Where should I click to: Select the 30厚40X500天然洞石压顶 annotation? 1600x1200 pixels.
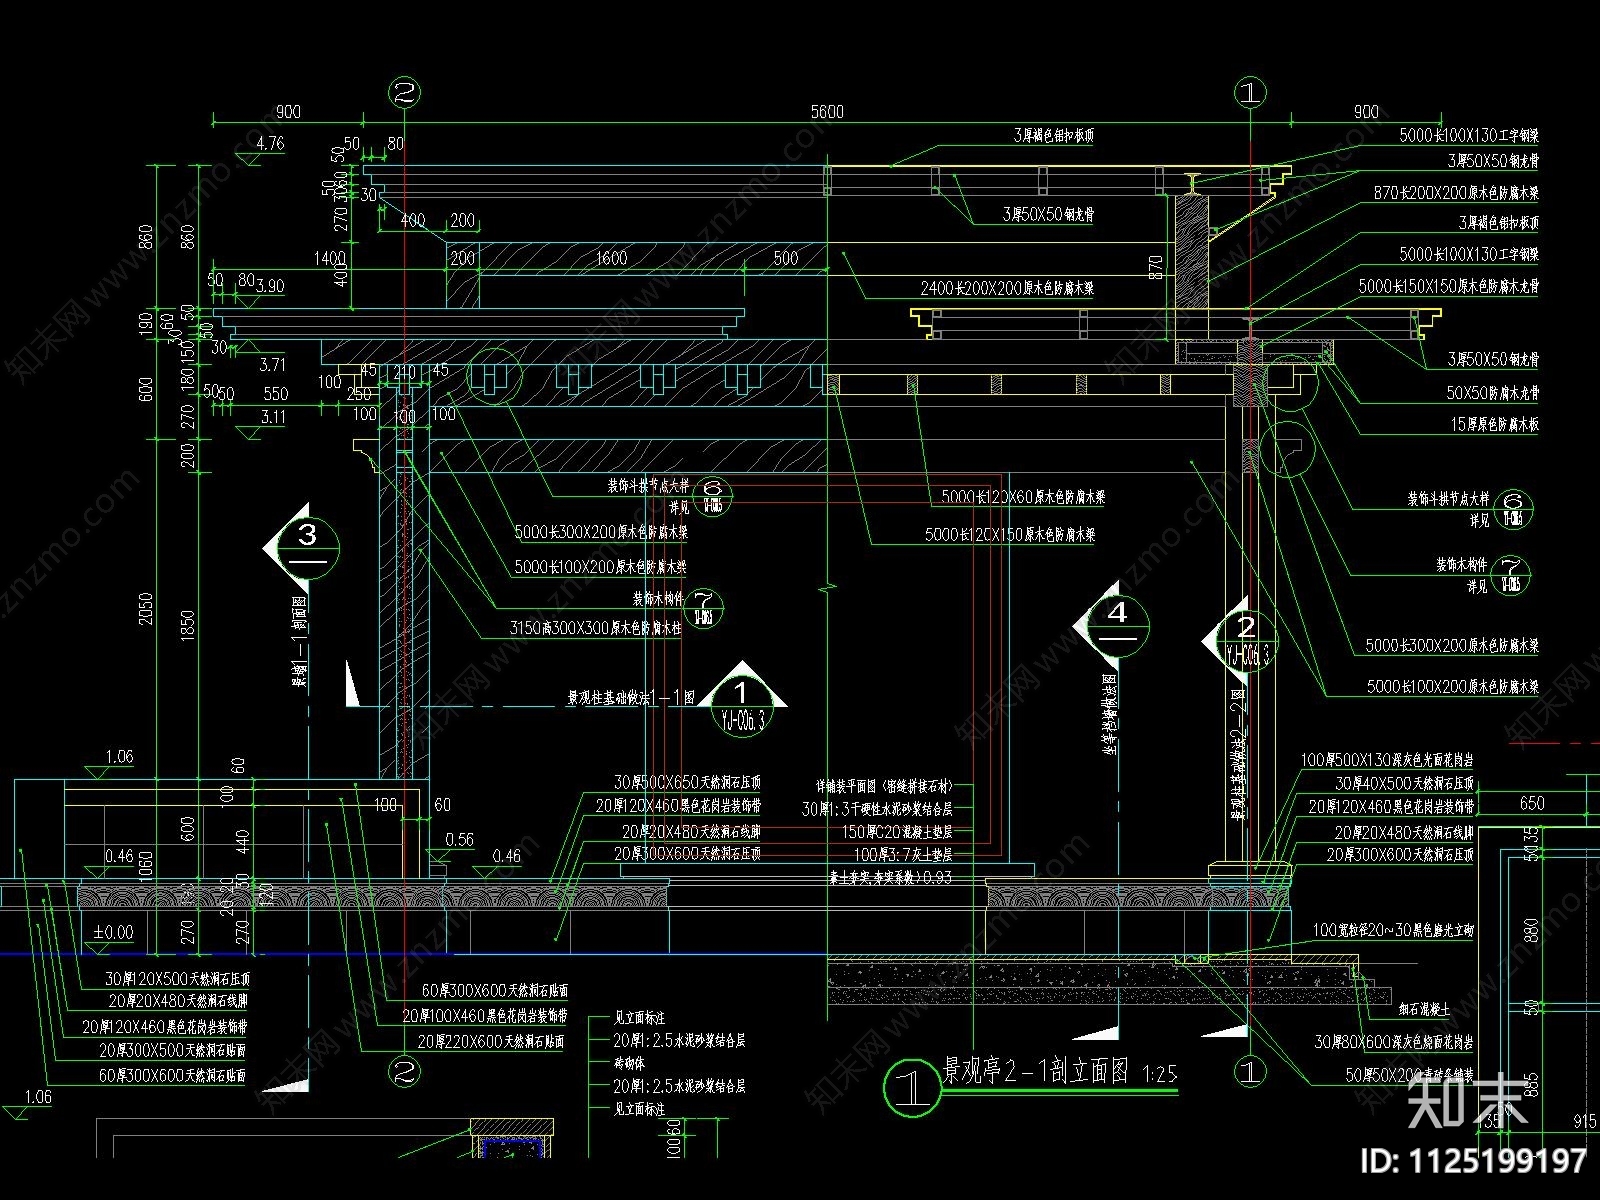[1404, 784]
